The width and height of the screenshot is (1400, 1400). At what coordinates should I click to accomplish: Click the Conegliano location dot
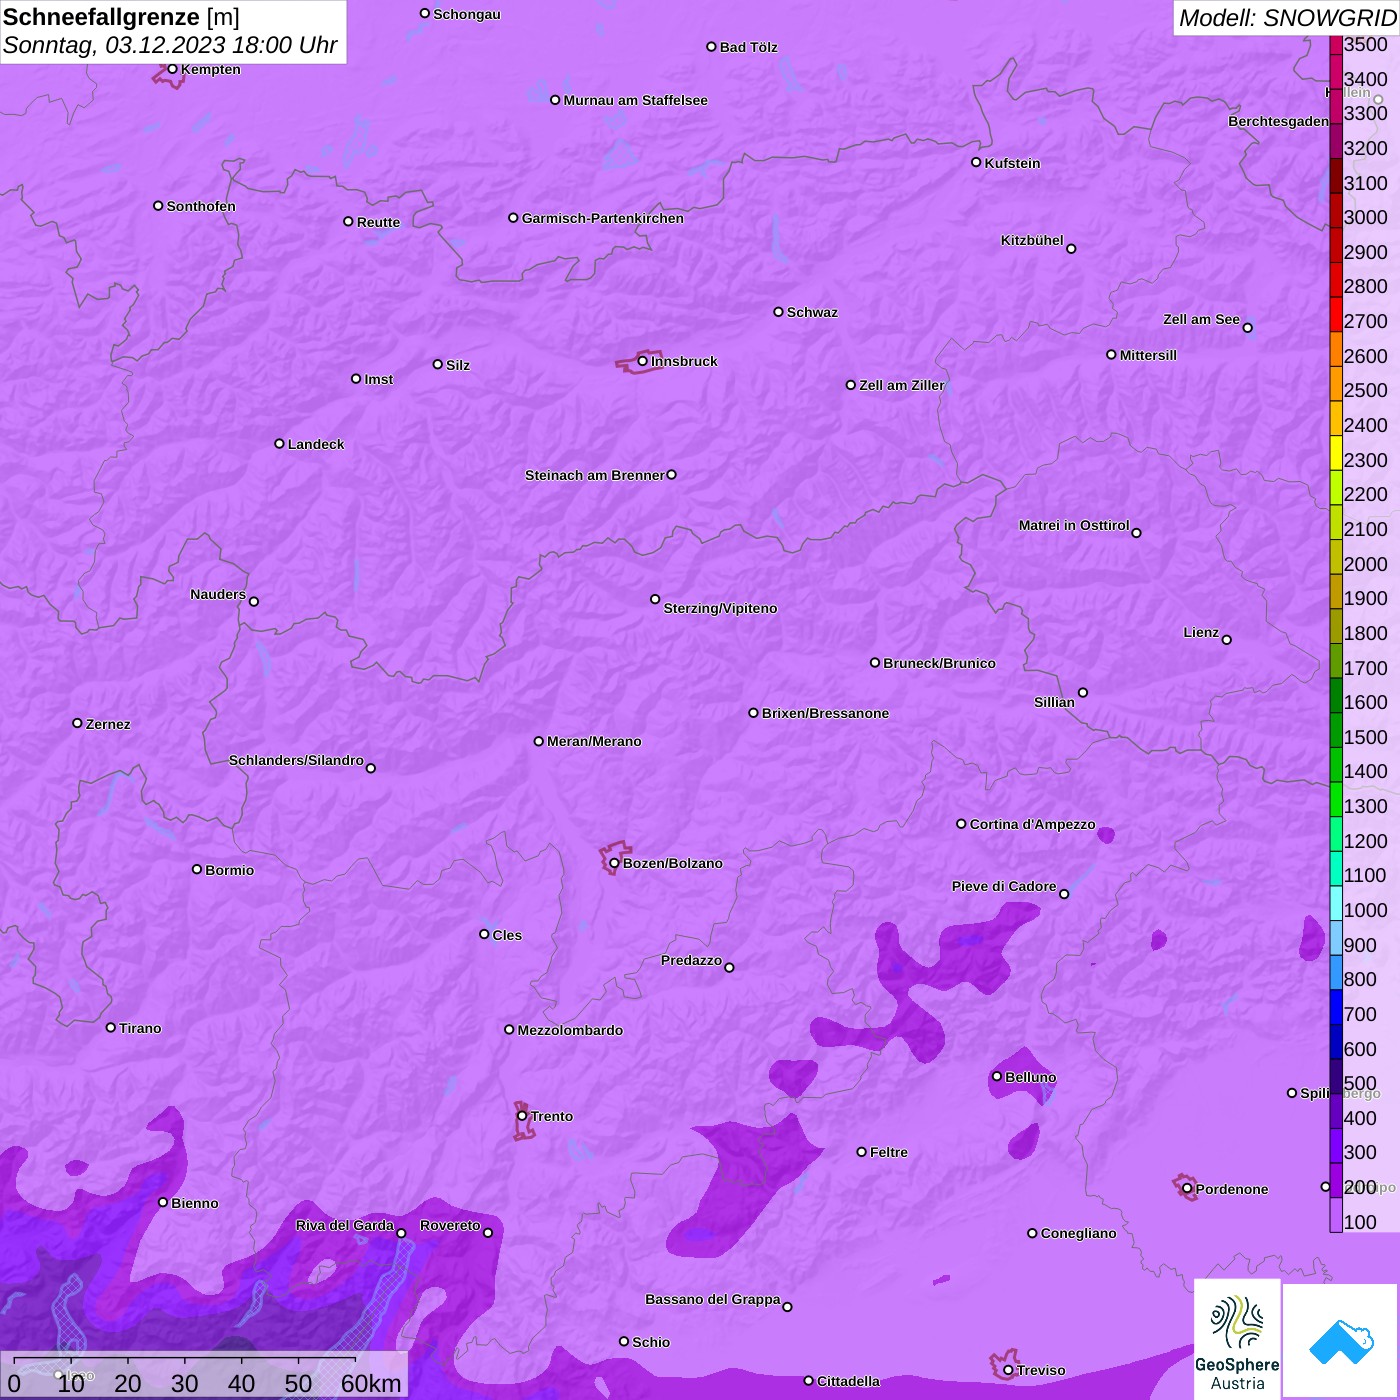click(x=1032, y=1233)
